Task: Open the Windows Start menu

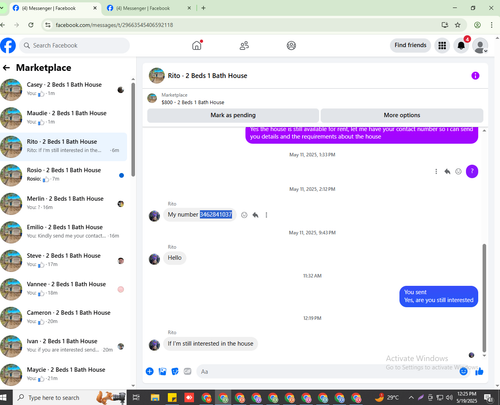Action: point(4,397)
